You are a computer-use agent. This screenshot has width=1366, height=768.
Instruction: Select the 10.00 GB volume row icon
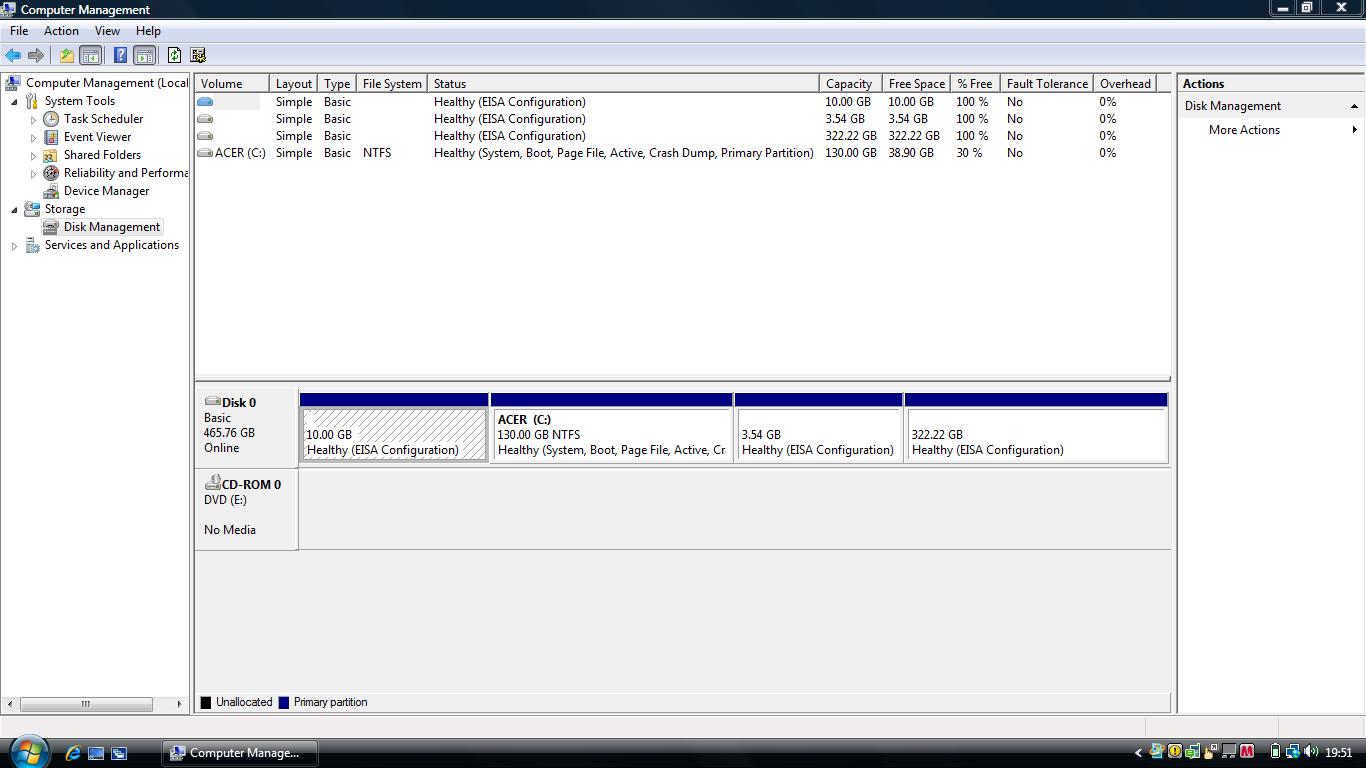pos(205,102)
